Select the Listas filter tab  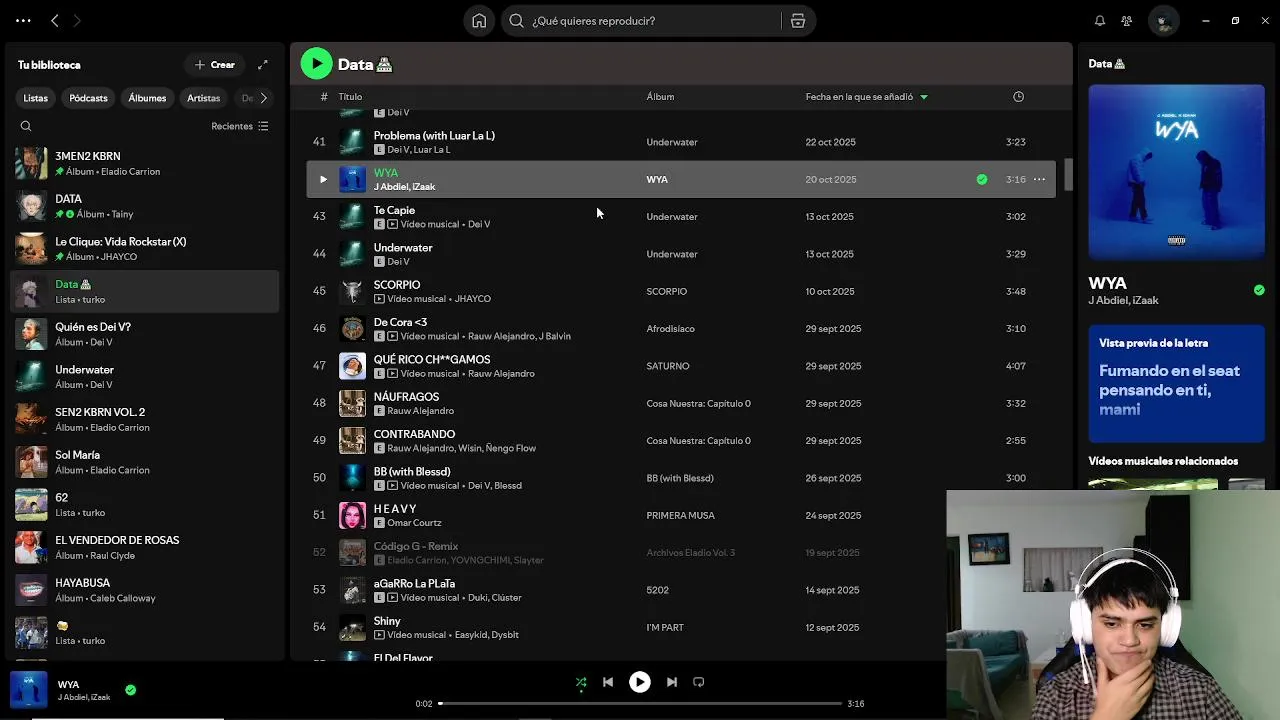tap(35, 98)
